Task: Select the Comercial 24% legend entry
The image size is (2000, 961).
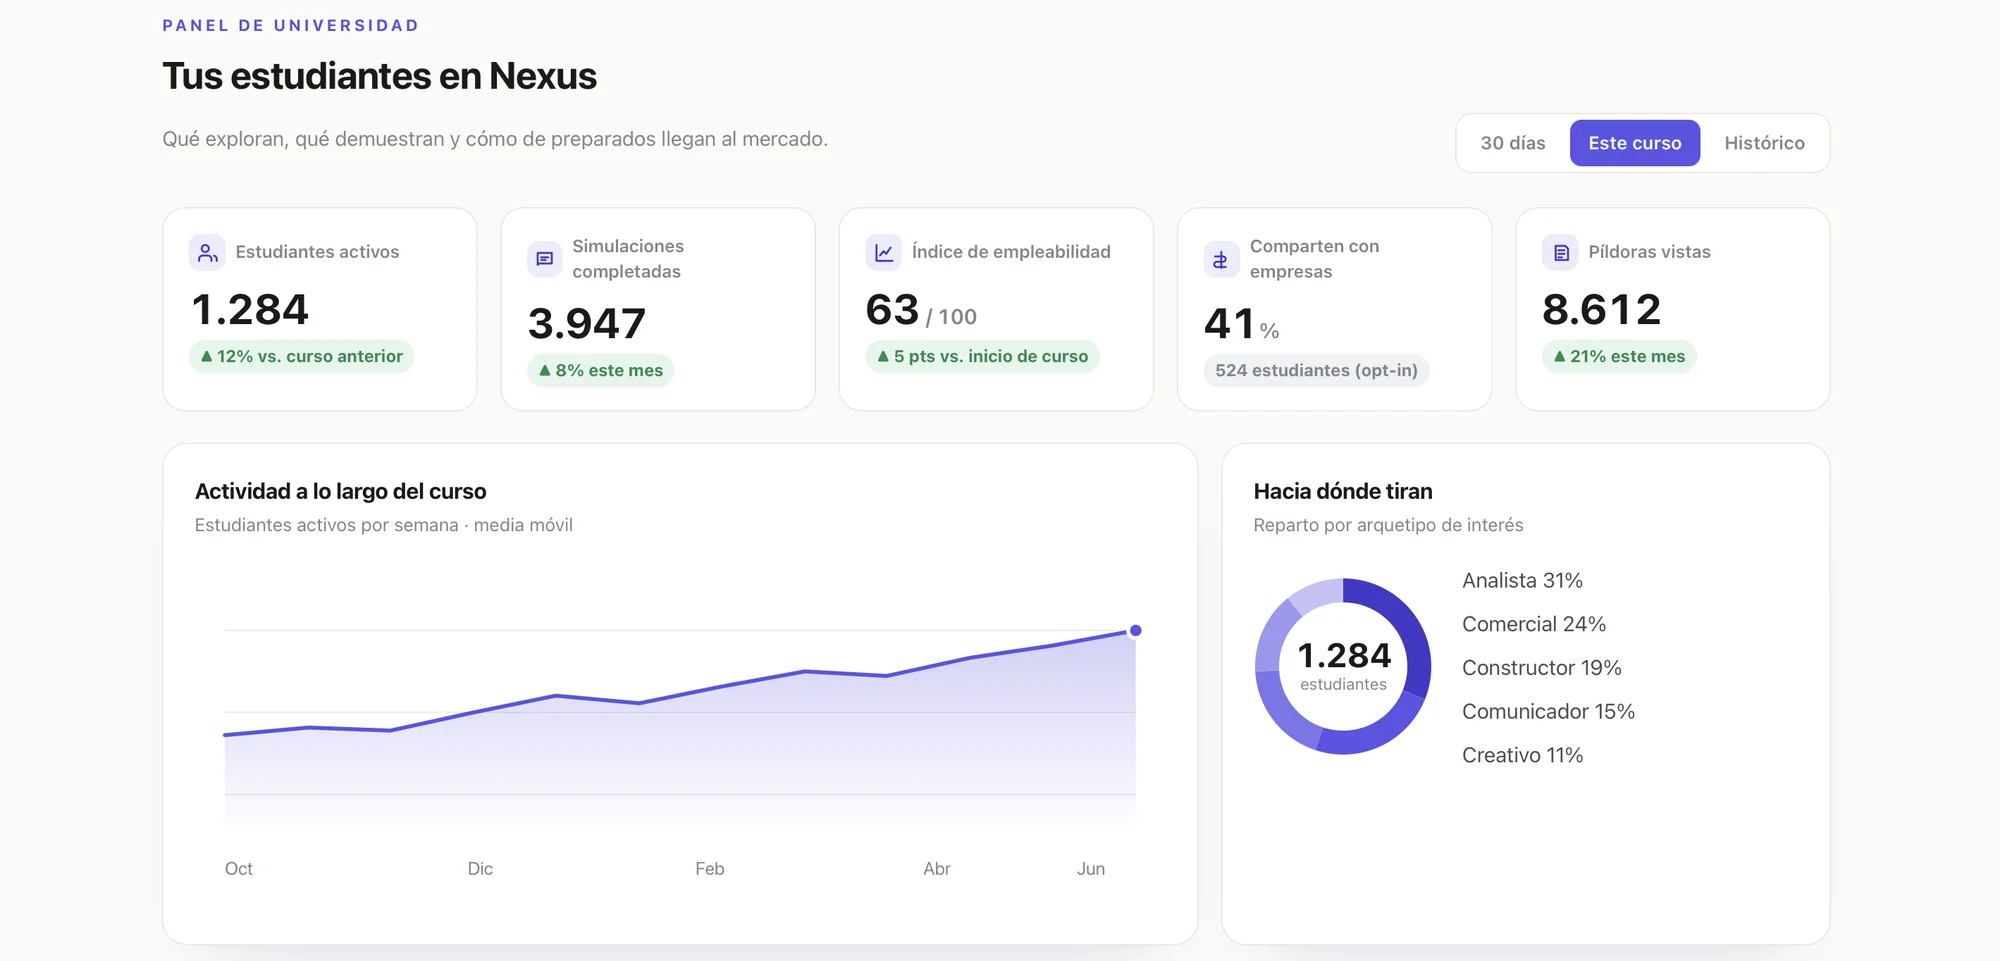Action: 1534,624
